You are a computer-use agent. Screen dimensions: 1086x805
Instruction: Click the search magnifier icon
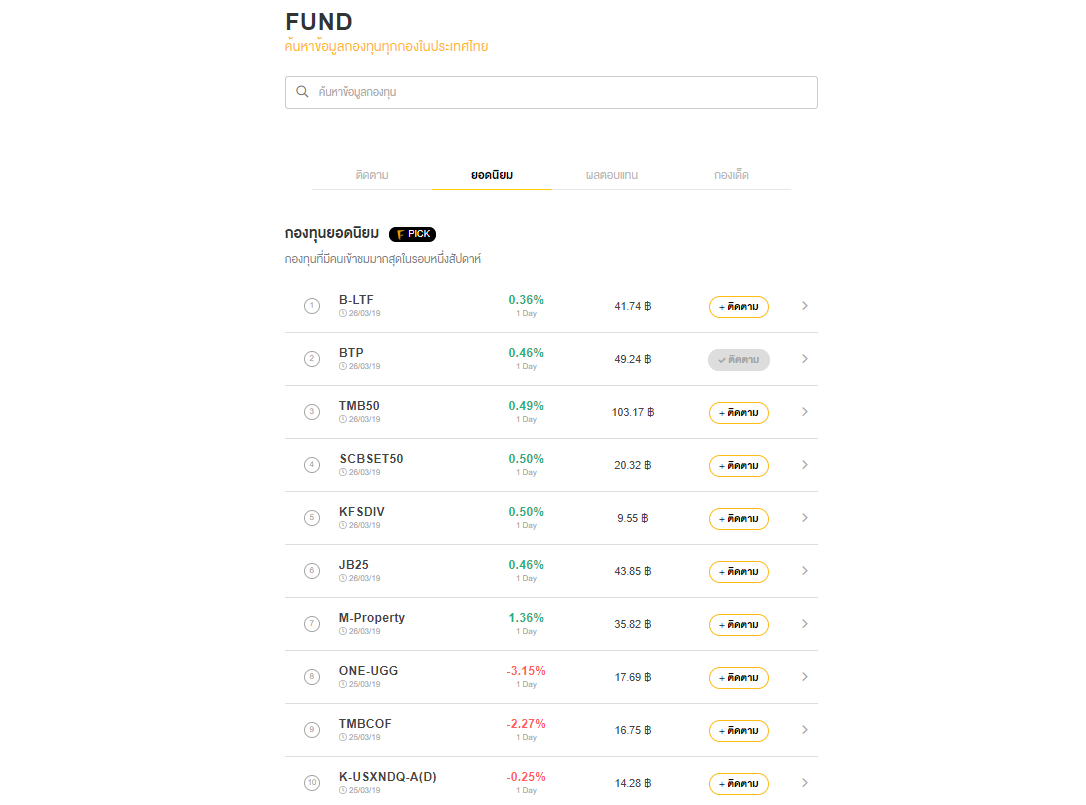coord(302,92)
